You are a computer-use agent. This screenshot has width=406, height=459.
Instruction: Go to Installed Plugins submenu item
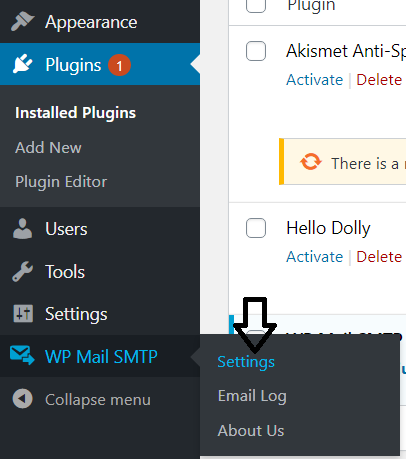75,113
